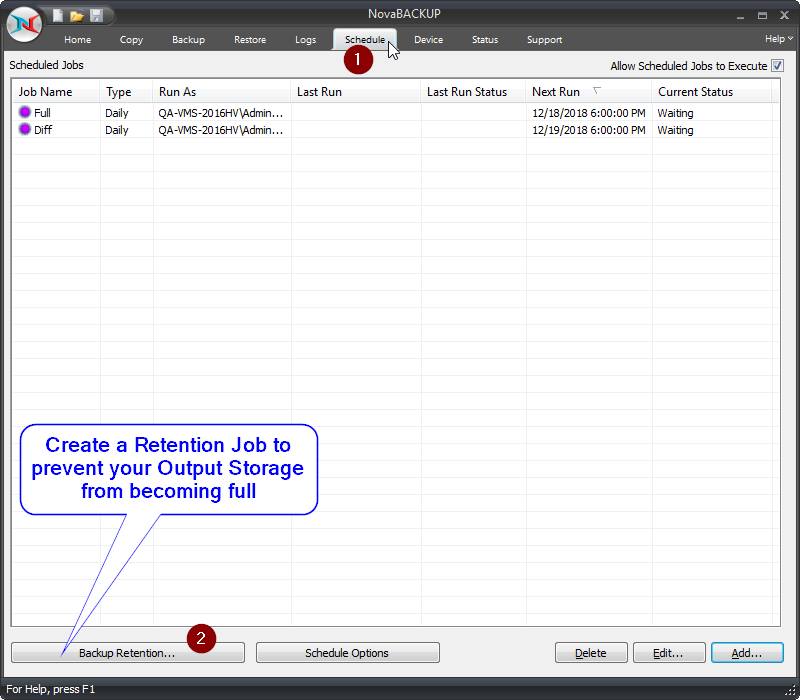Image resolution: width=800 pixels, height=700 pixels.
Task: Click the Add... button
Action: point(747,653)
